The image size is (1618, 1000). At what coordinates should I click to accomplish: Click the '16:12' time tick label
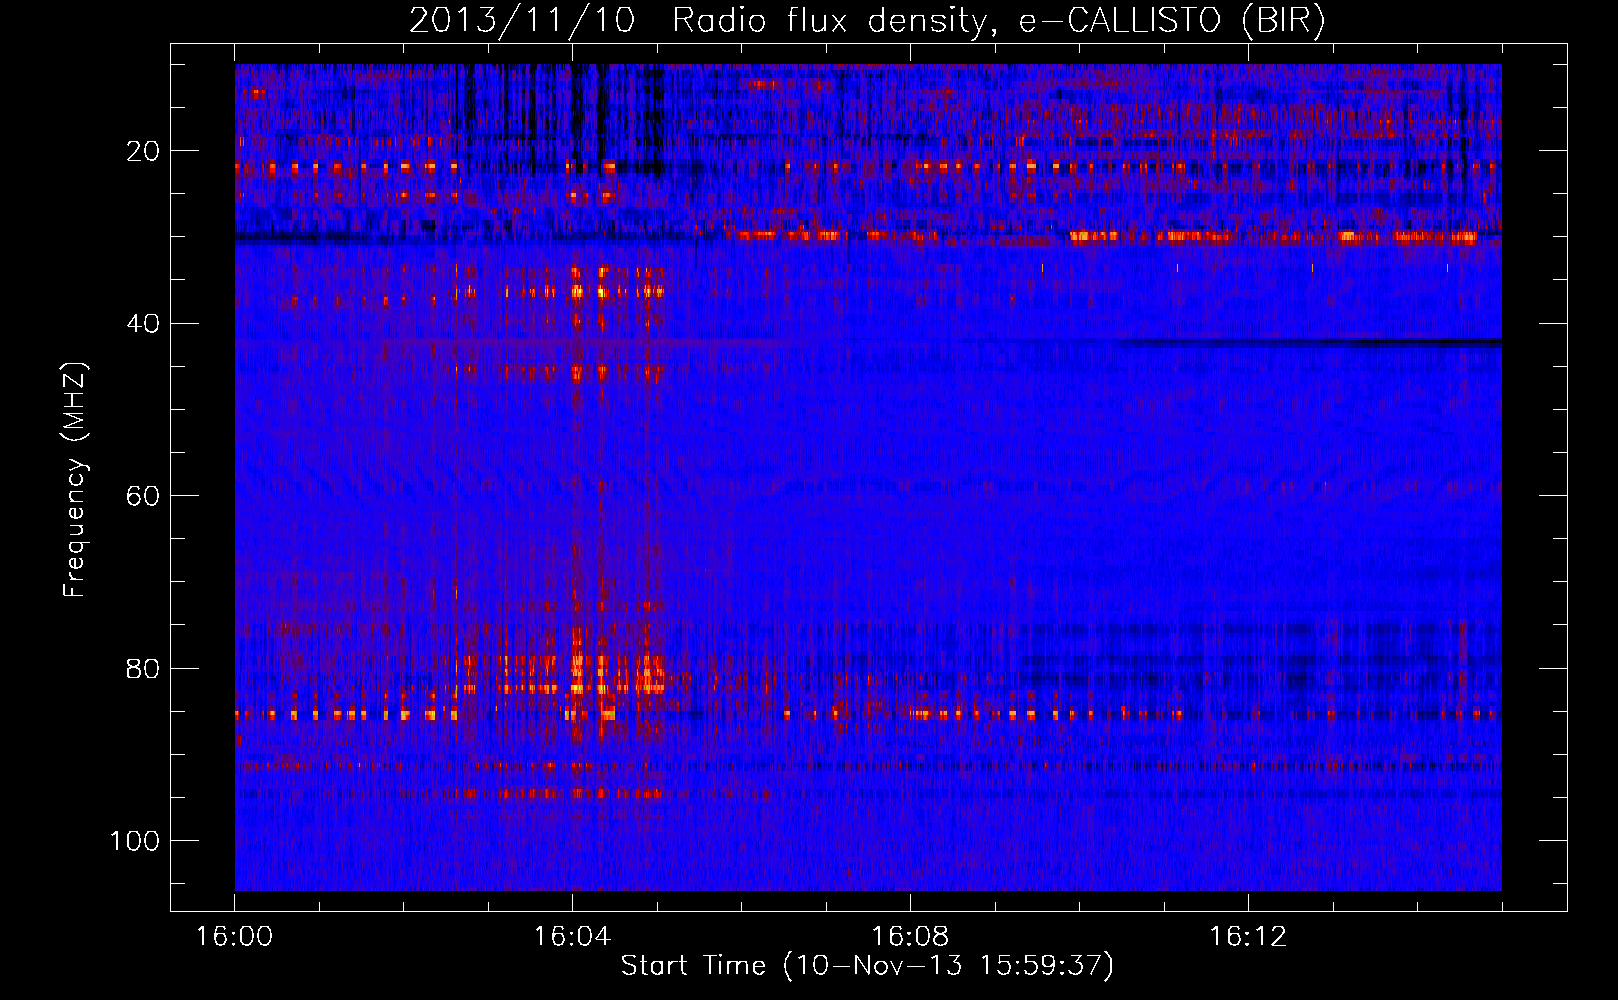1248,936
